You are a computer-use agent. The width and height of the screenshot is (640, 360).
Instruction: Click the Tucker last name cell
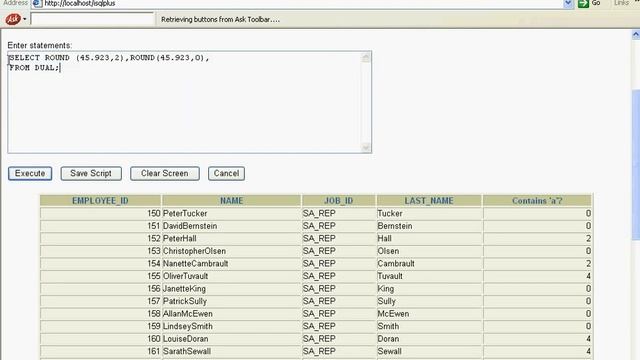(429, 213)
